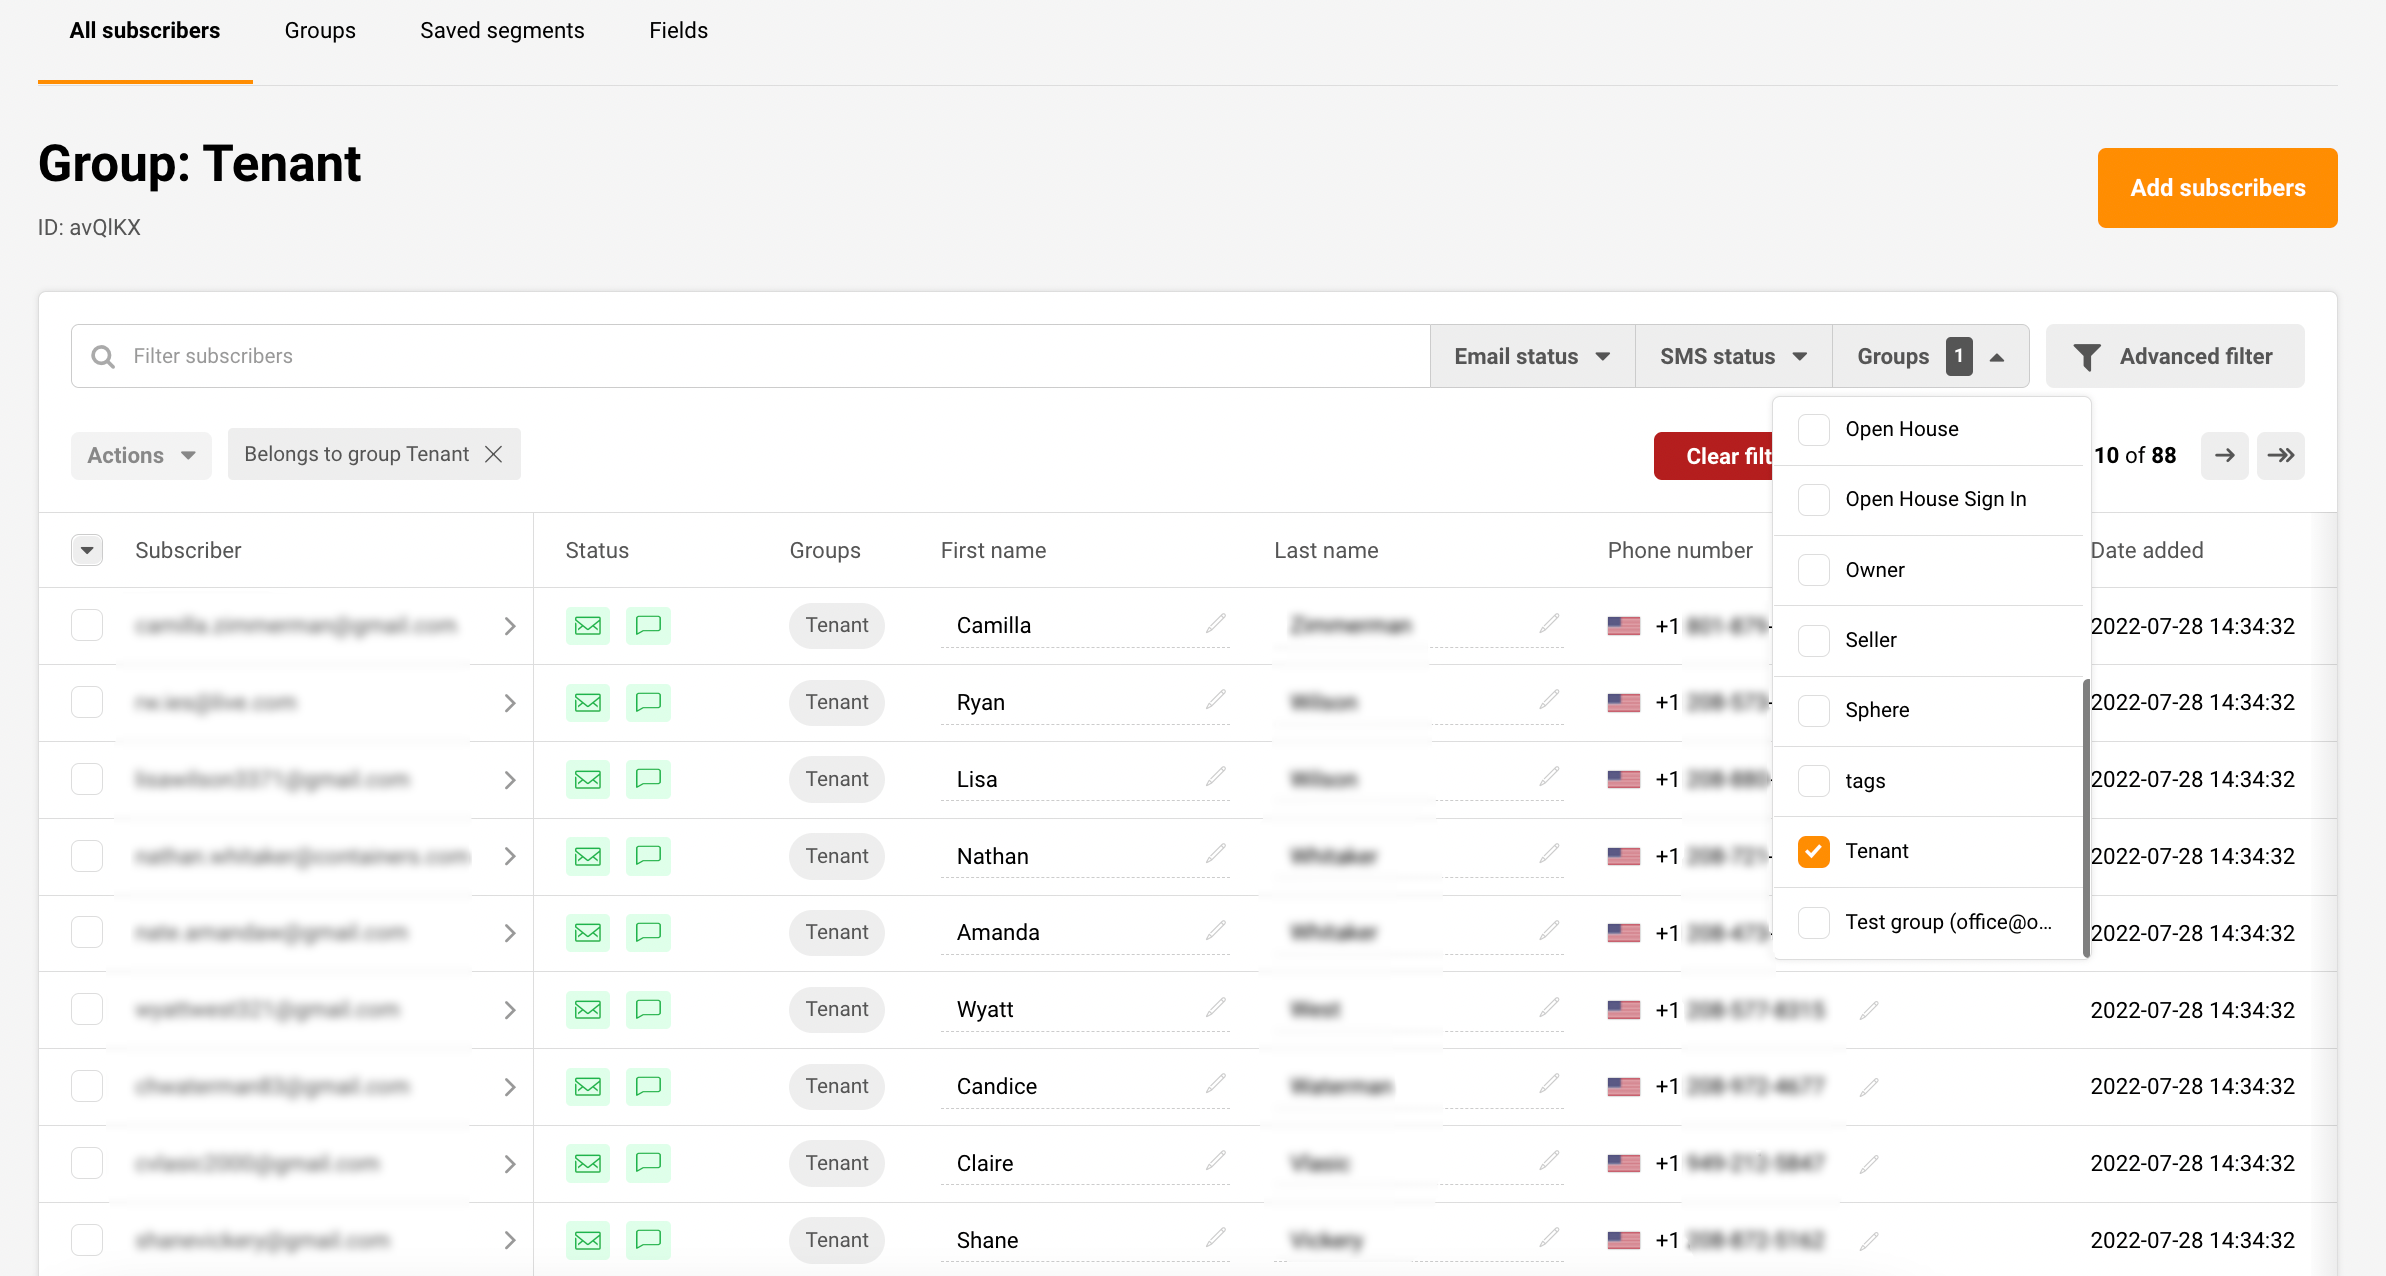The height and width of the screenshot is (1276, 2386).
Task: Open the Actions dropdown menu
Action: tap(140, 456)
